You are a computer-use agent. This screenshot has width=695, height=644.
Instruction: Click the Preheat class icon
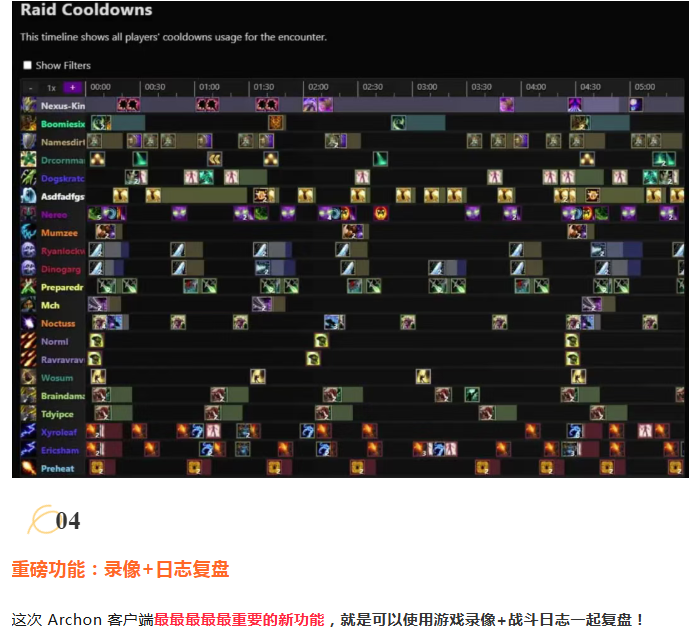[x=30, y=468]
